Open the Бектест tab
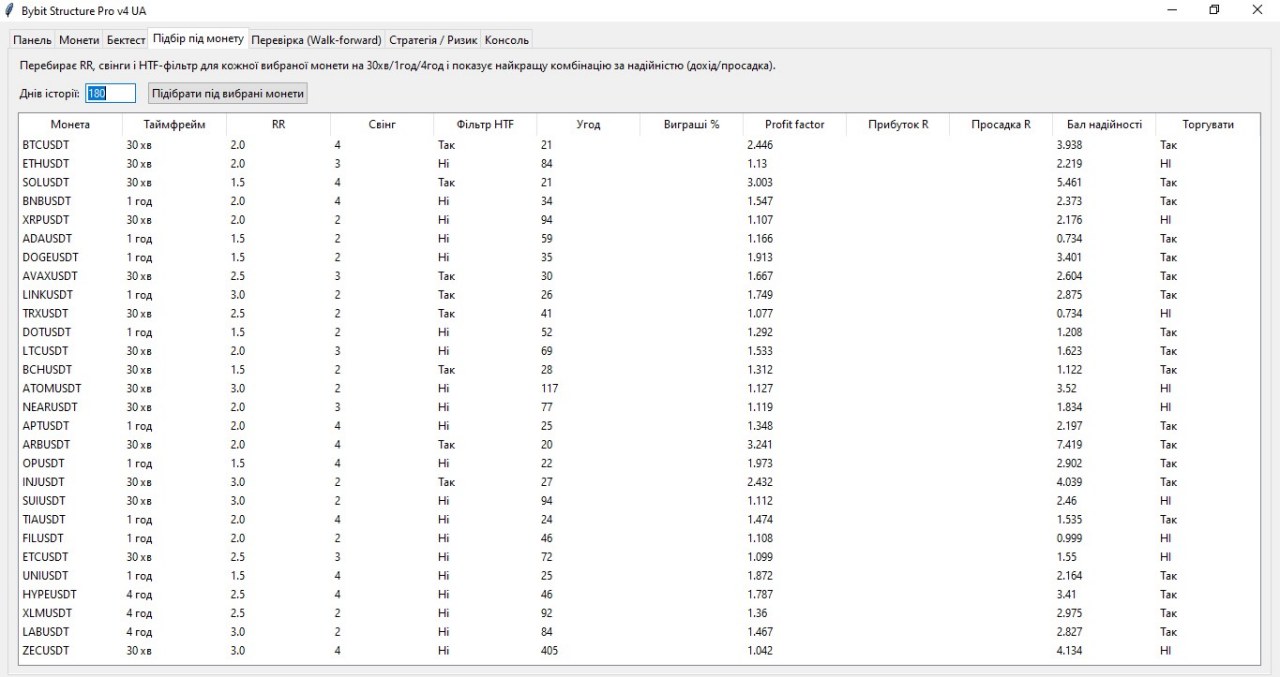Screen dimensions: 1280x677 click(126, 40)
